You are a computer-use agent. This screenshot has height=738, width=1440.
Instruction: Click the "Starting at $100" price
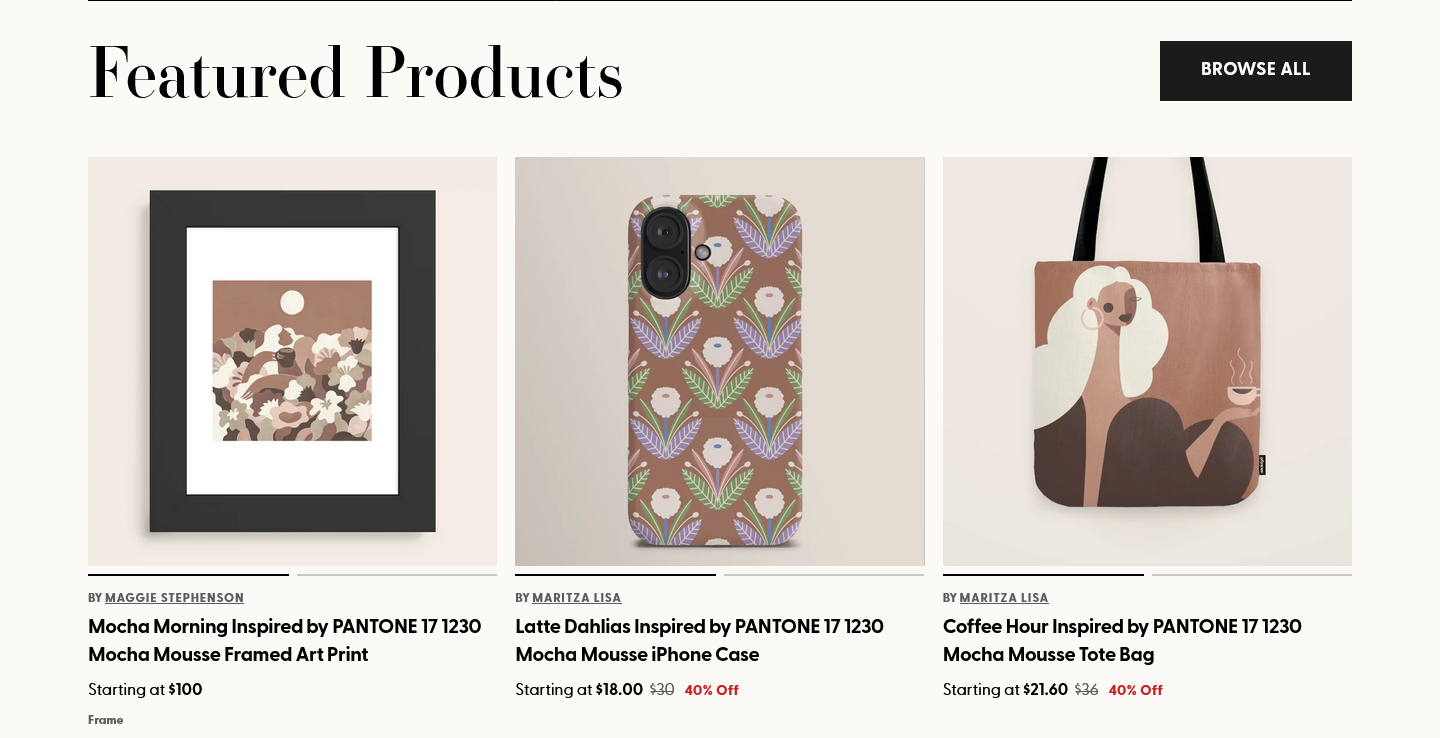tap(145, 689)
